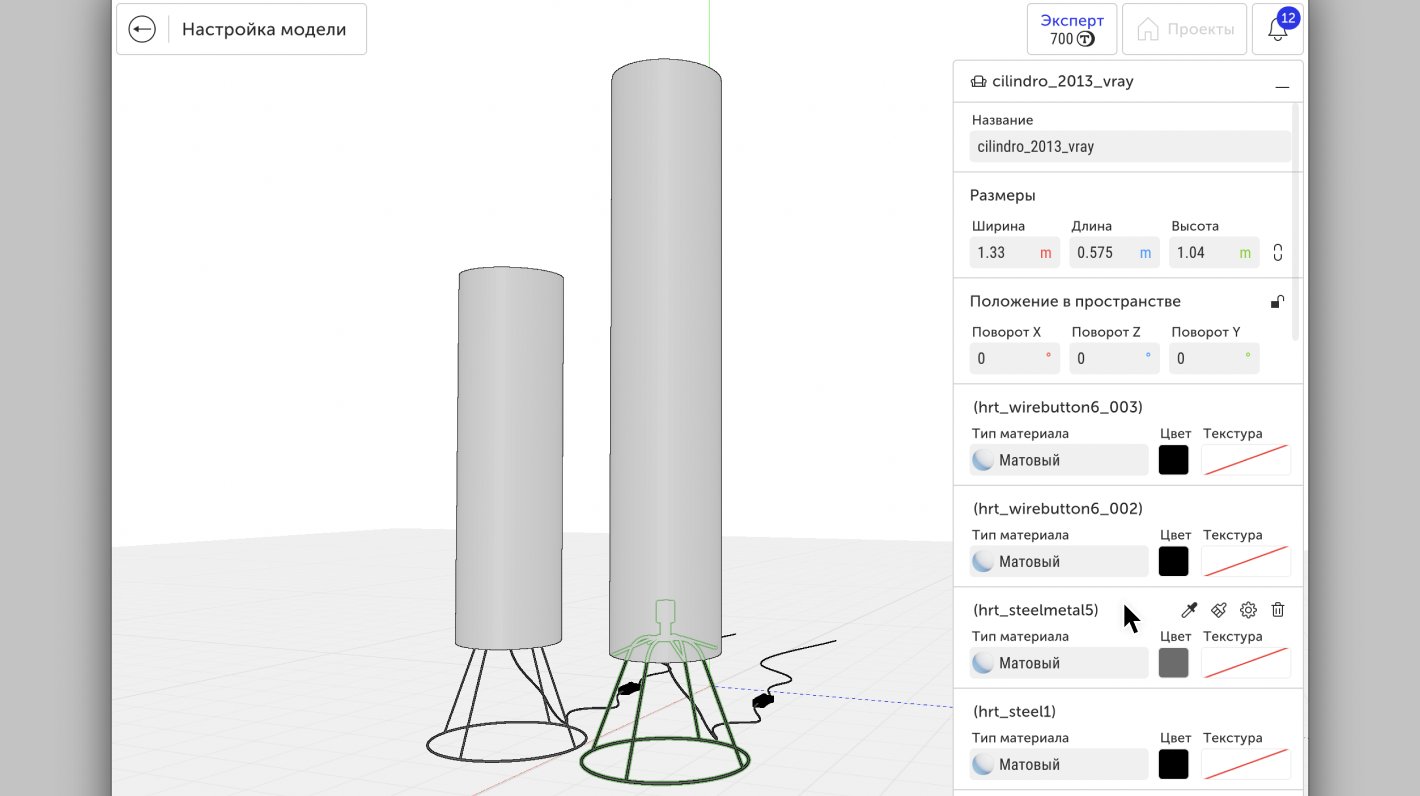Screen dimensions: 1420x796
Task: Toggle the dimensions proportion link
Action: [1278, 252]
